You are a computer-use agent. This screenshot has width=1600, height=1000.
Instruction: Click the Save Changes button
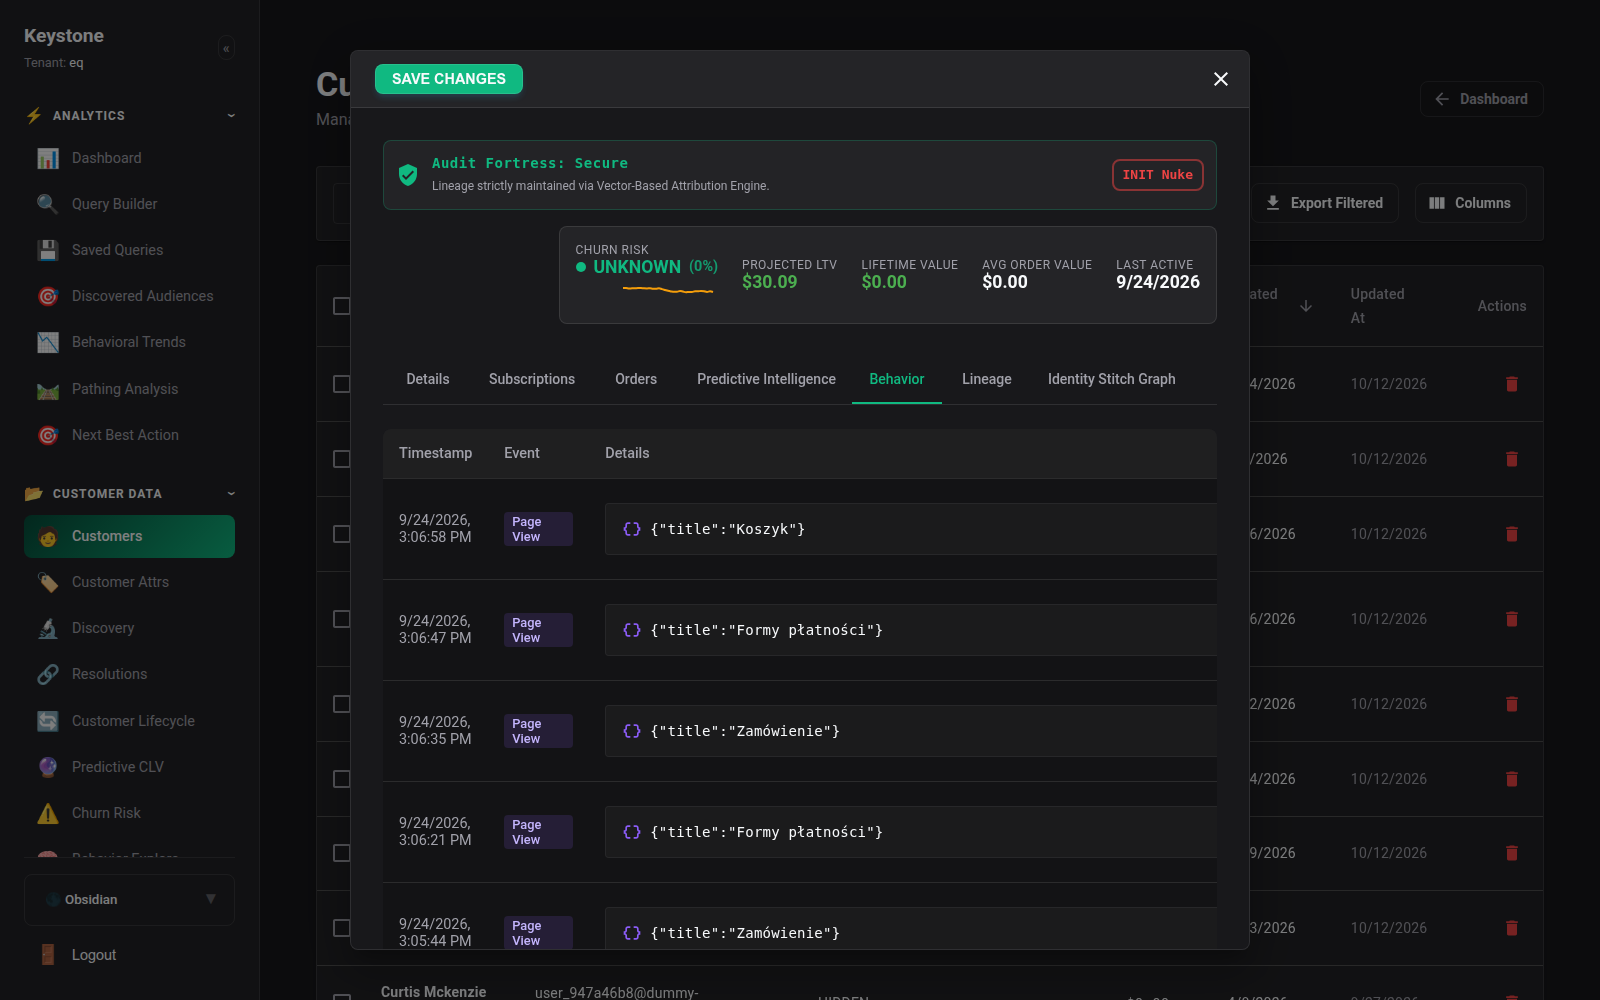449,79
